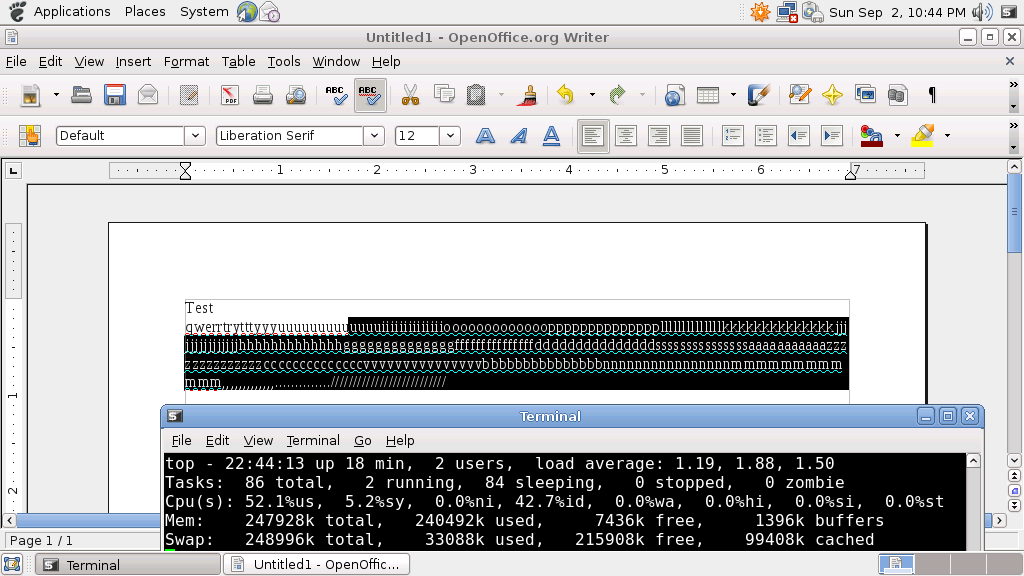Set paragraph alignment to Centered
The height and width of the screenshot is (576, 1024).
coord(626,136)
